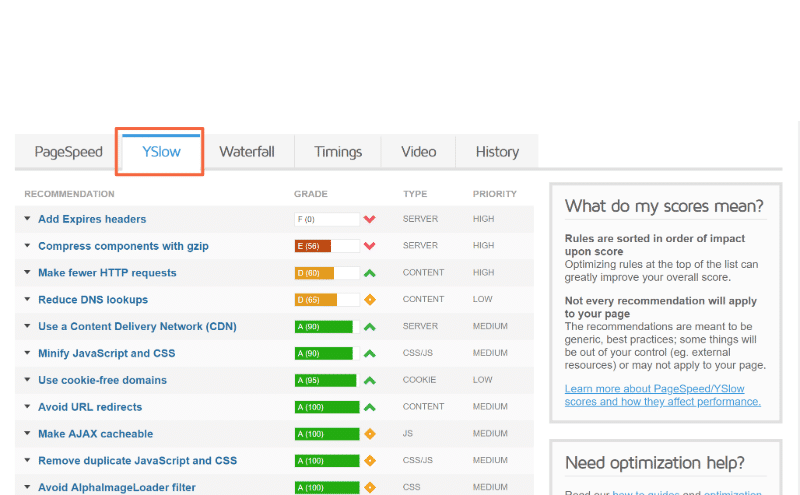Open Learn more about PageSpeed/YSlow scores link

point(662,395)
